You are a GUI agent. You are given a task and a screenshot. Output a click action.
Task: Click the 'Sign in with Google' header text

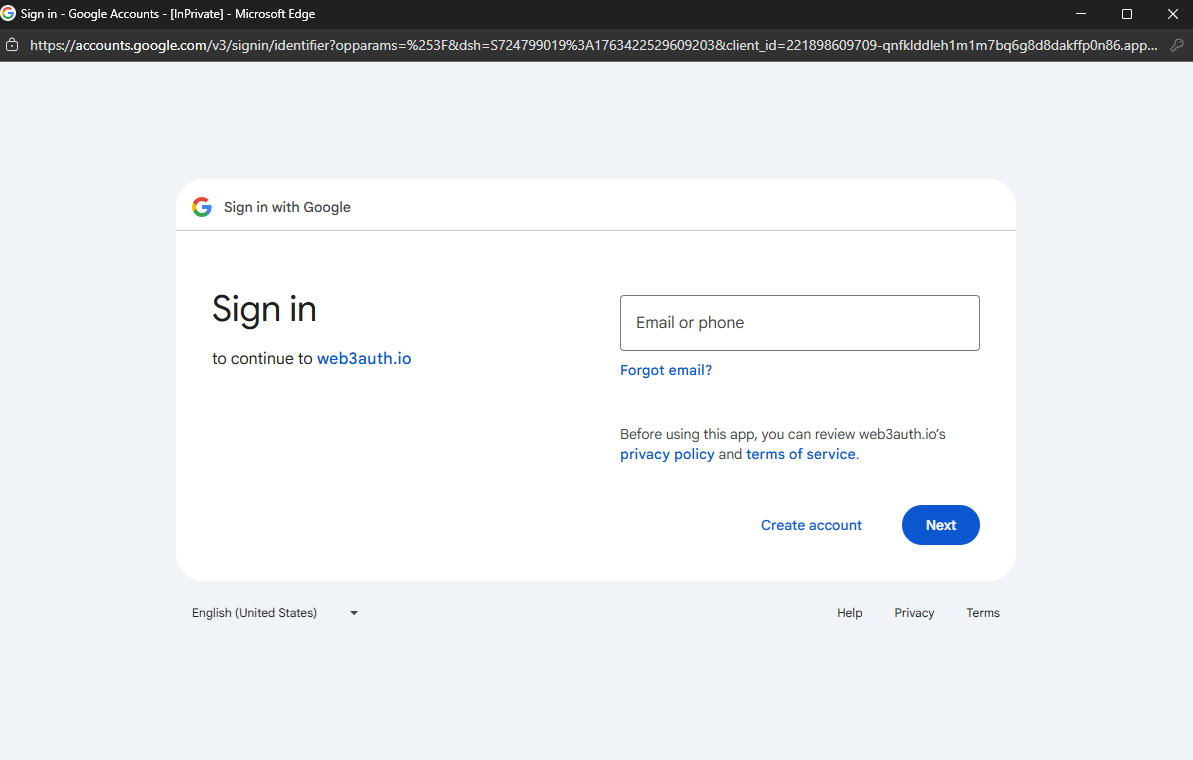[x=287, y=207]
